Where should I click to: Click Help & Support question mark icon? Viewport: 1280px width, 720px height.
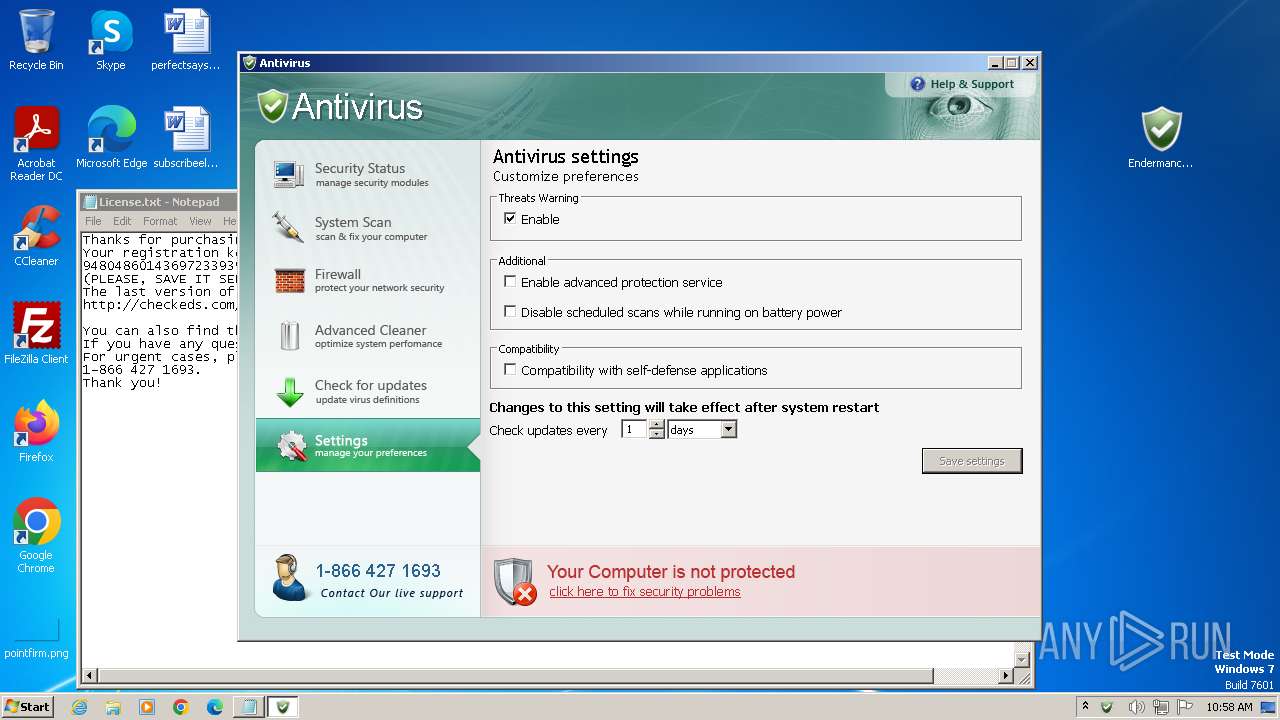(918, 84)
